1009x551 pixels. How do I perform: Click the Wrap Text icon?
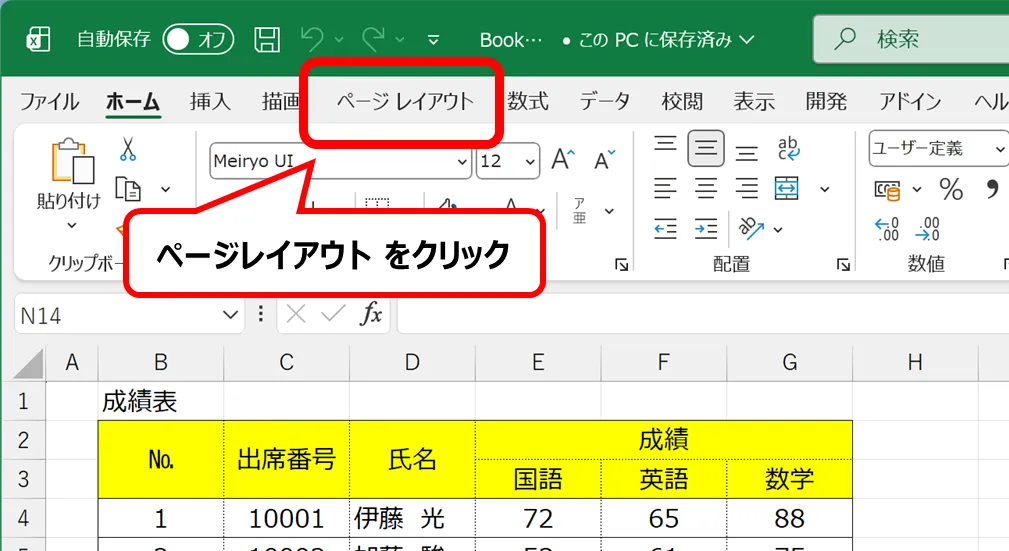pos(788,149)
